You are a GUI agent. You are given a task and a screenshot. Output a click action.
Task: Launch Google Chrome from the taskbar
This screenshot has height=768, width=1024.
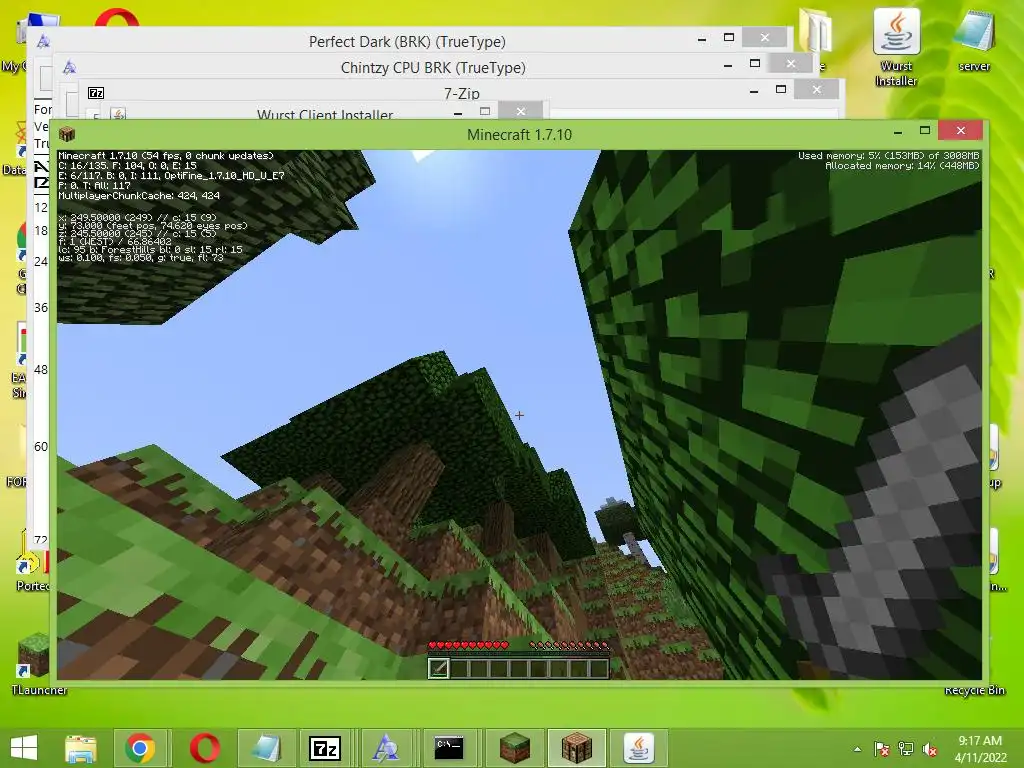[x=140, y=748]
